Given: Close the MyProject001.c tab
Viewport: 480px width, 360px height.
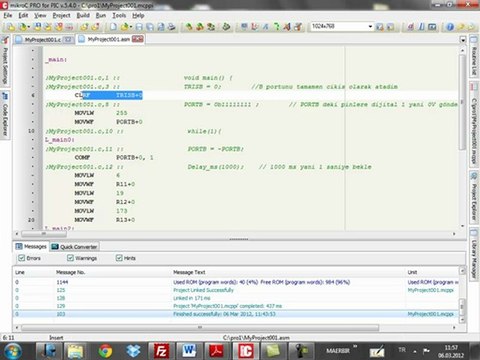Looking at the screenshot, I should 68,40.
